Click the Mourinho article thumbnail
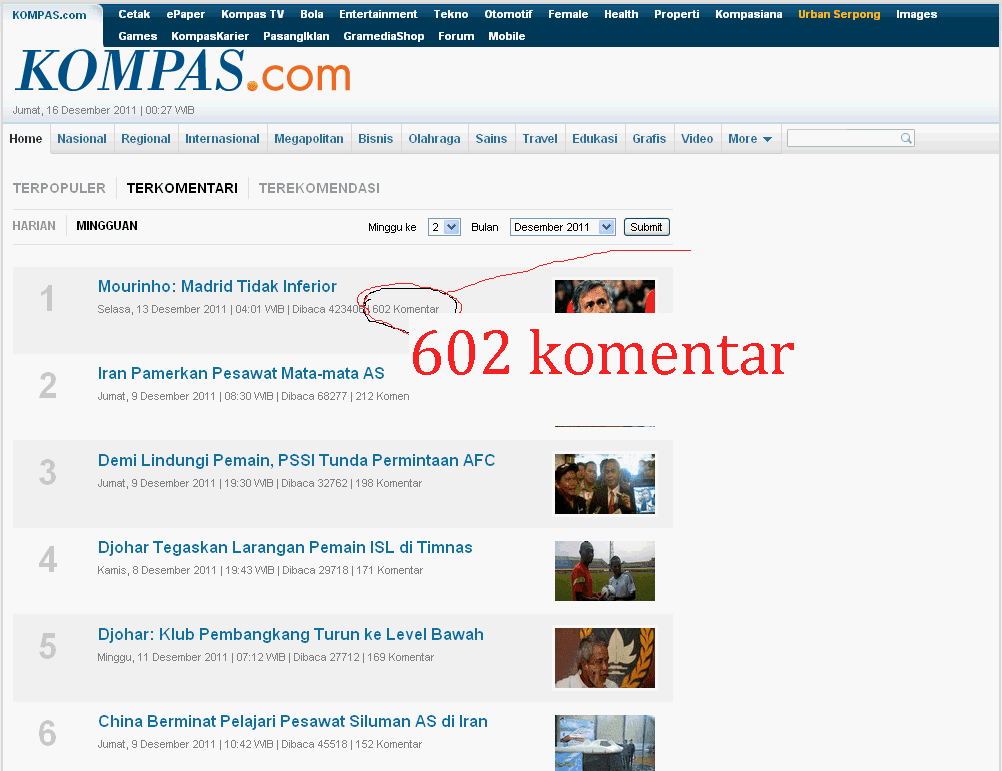The height and width of the screenshot is (771, 1002). (x=605, y=296)
